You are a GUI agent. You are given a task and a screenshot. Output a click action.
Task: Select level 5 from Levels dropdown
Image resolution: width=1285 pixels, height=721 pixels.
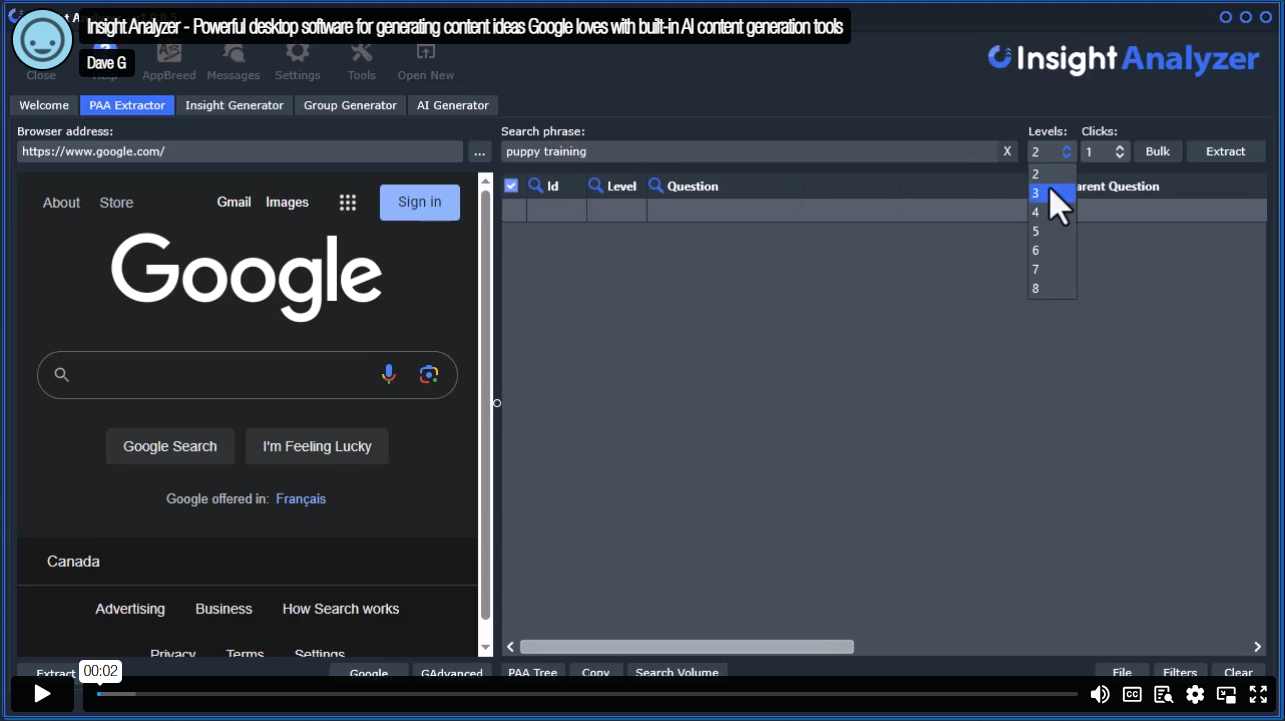pos(1036,231)
